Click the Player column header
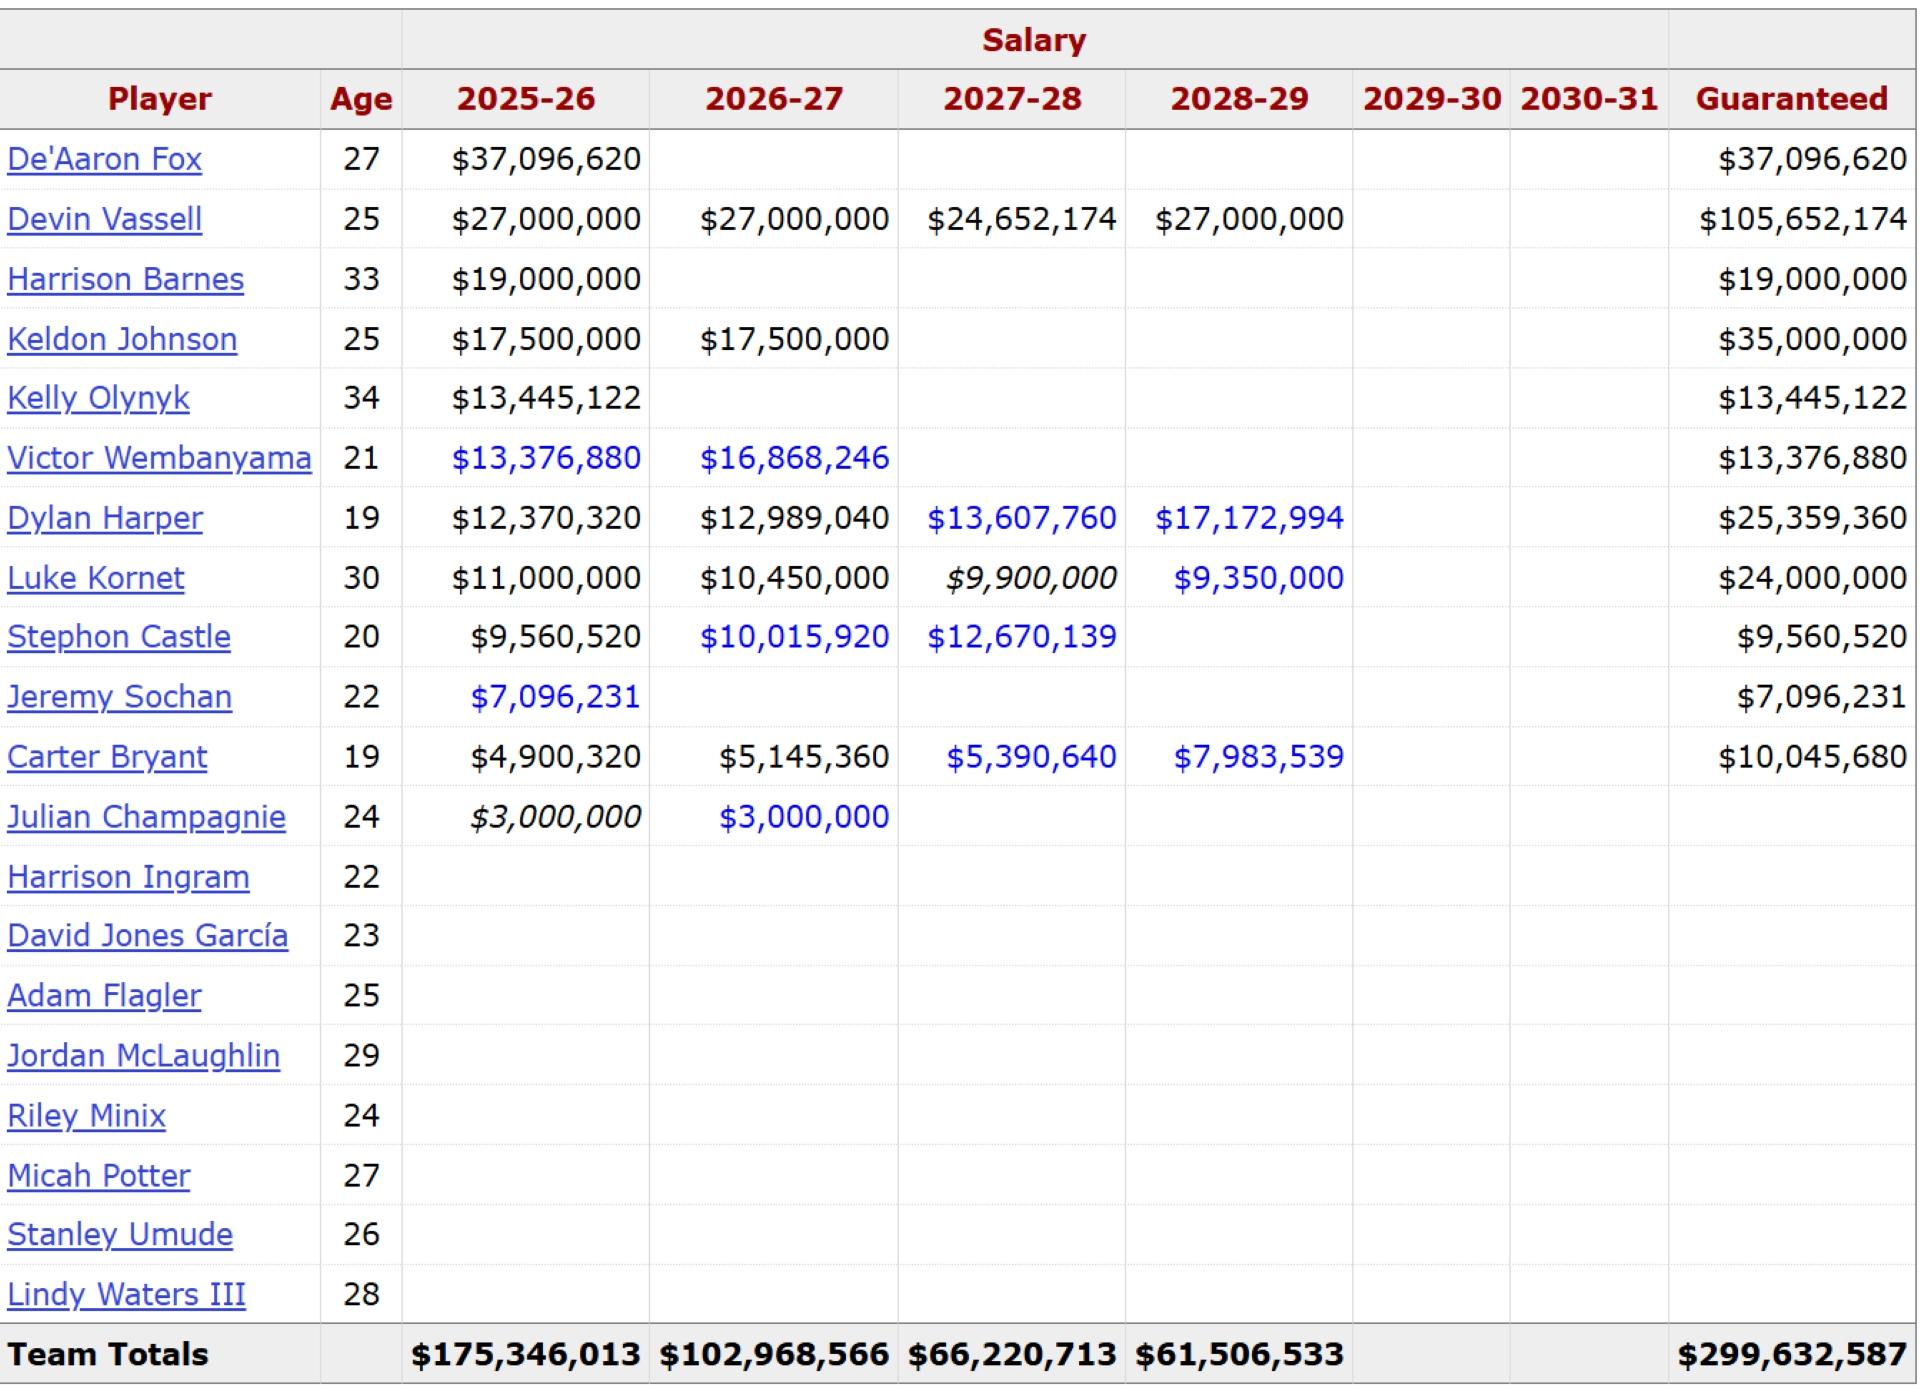 (x=160, y=99)
